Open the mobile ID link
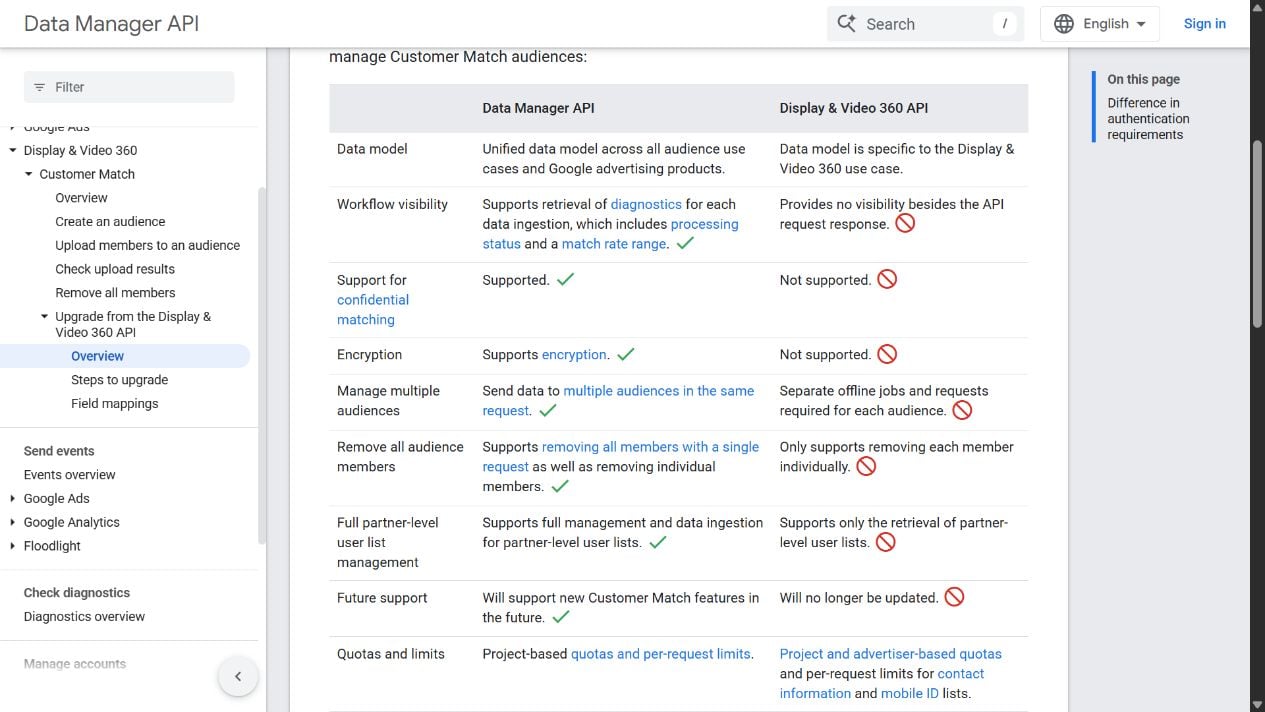The height and width of the screenshot is (712, 1265). coord(909,694)
